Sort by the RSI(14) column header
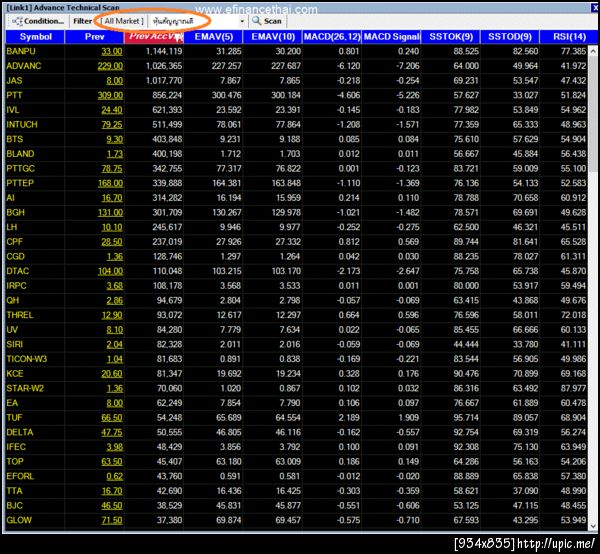The height and width of the screenshot is (554, 600). [569, 37]
